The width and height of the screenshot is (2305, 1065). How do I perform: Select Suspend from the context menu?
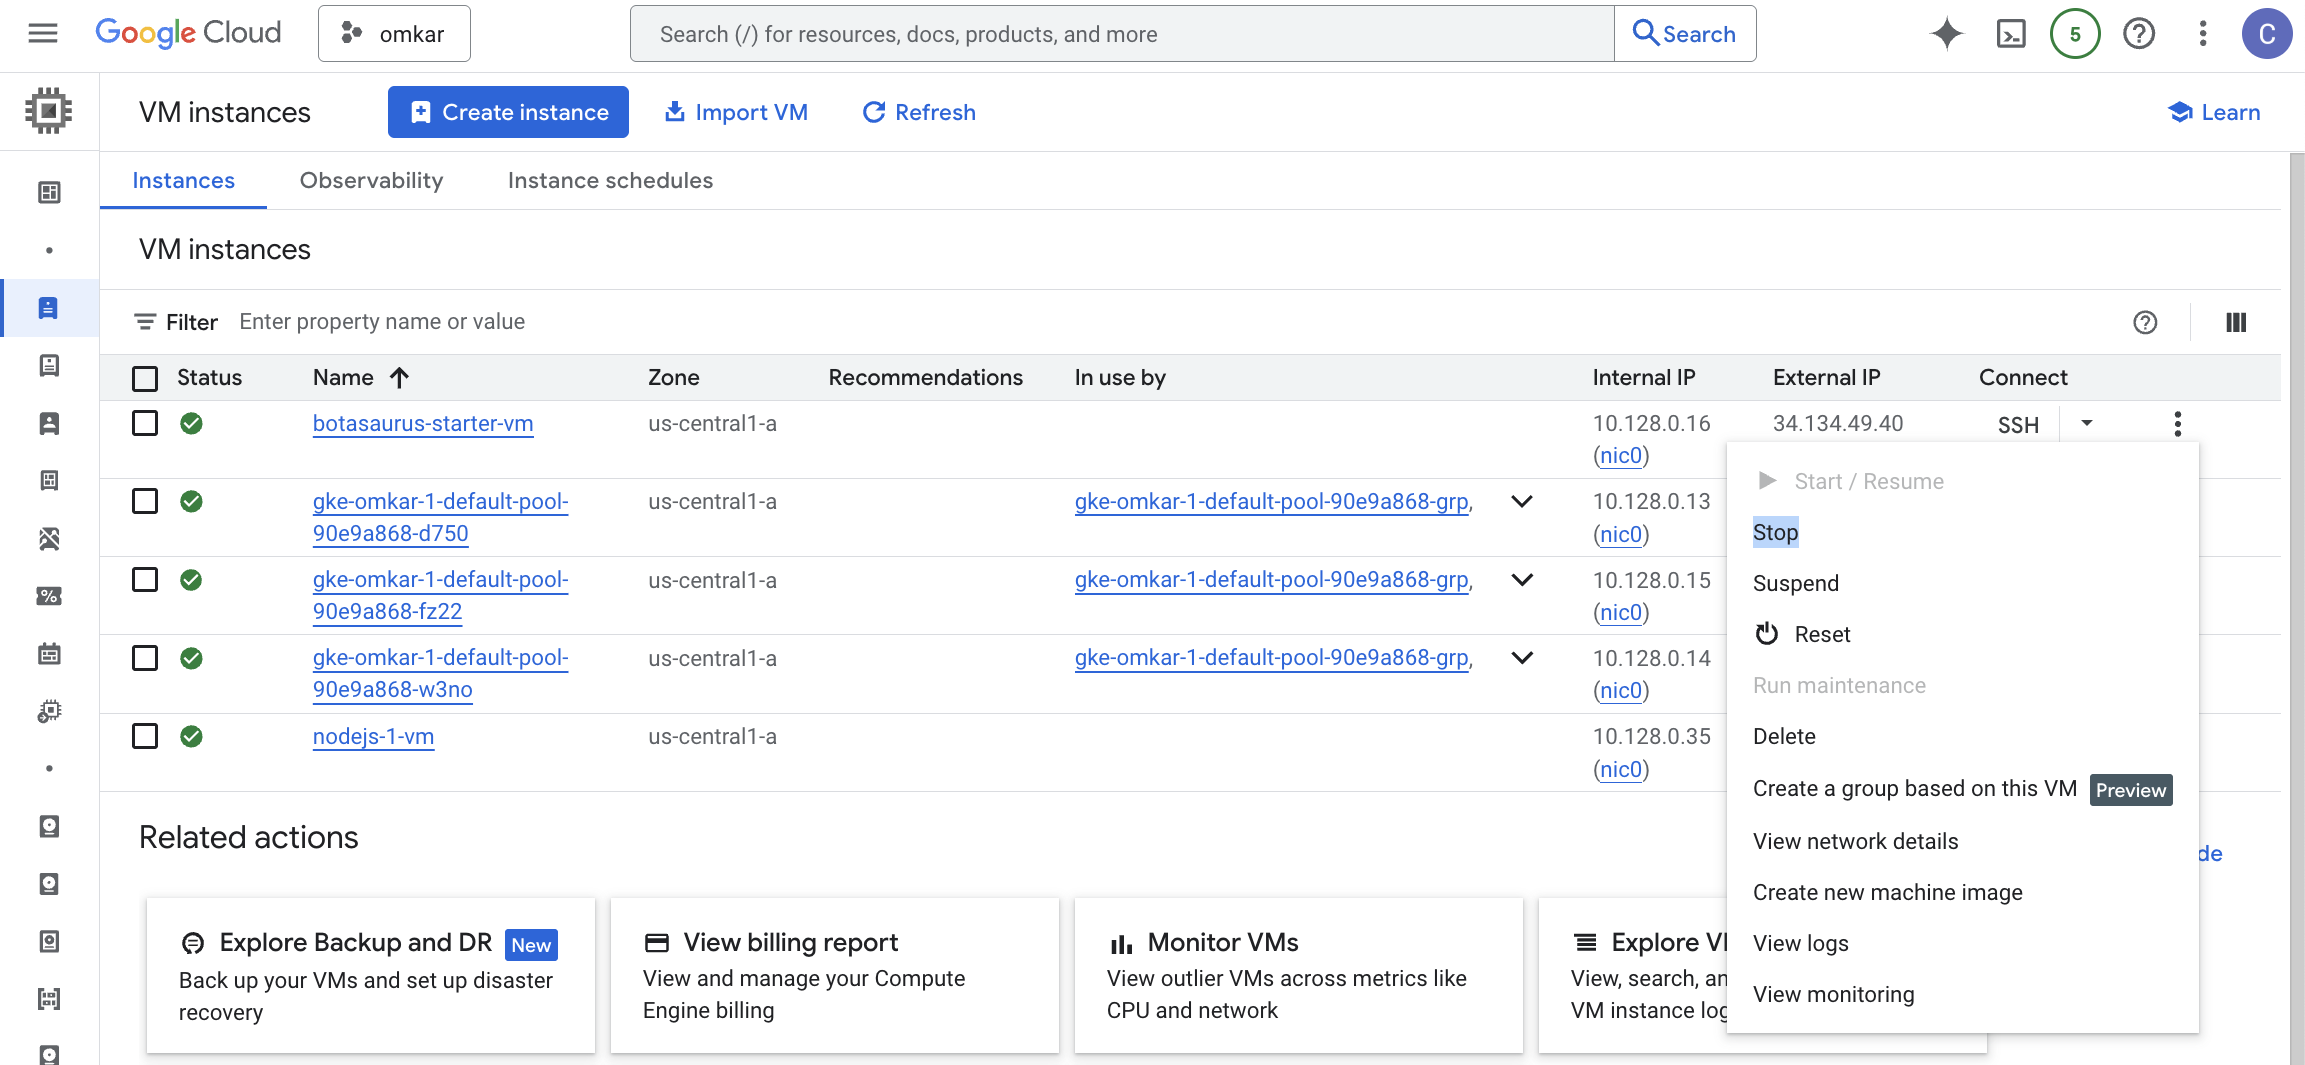point(1795,583)
